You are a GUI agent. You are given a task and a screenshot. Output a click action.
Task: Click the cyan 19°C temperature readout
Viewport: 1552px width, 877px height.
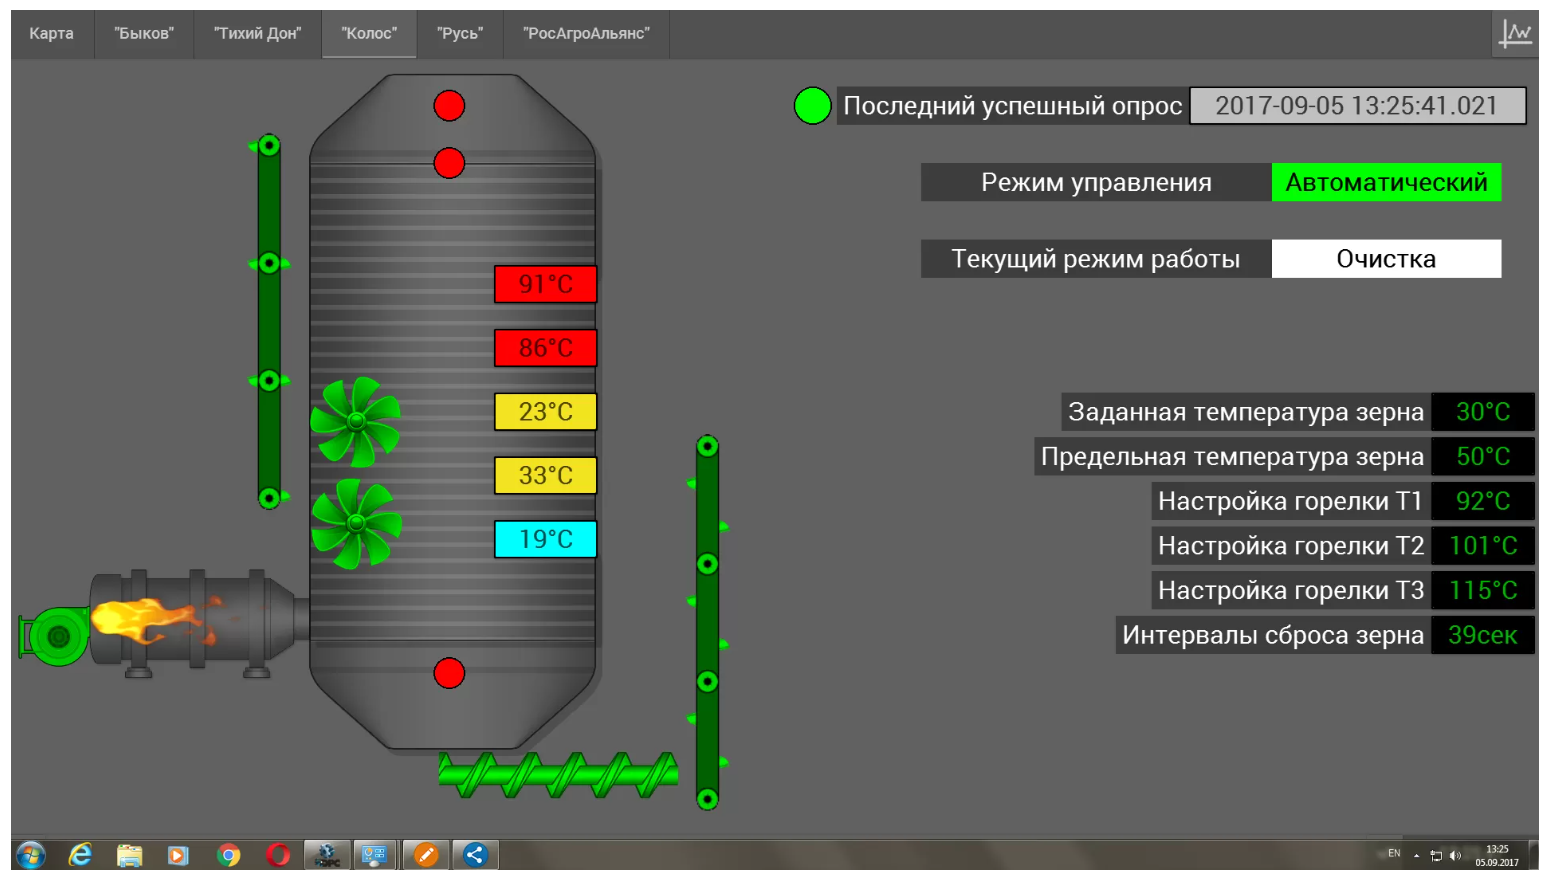(545, 539)
